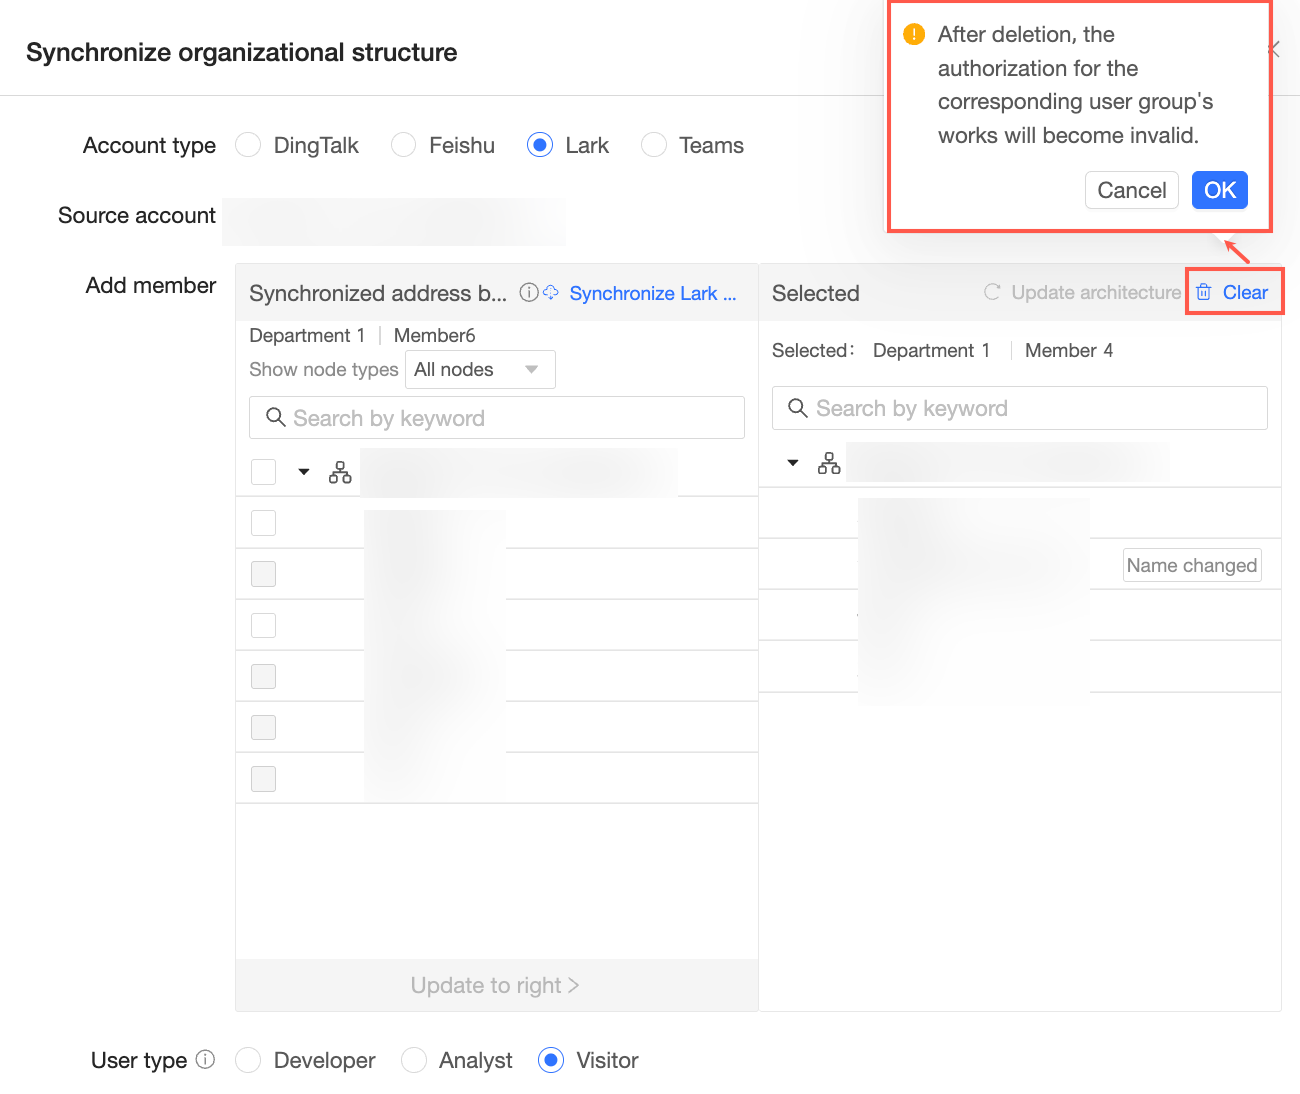This screenshot has width=1300, height=1094.
Task: Click the Member6 count in the left panel
Action: coord(434,335)
